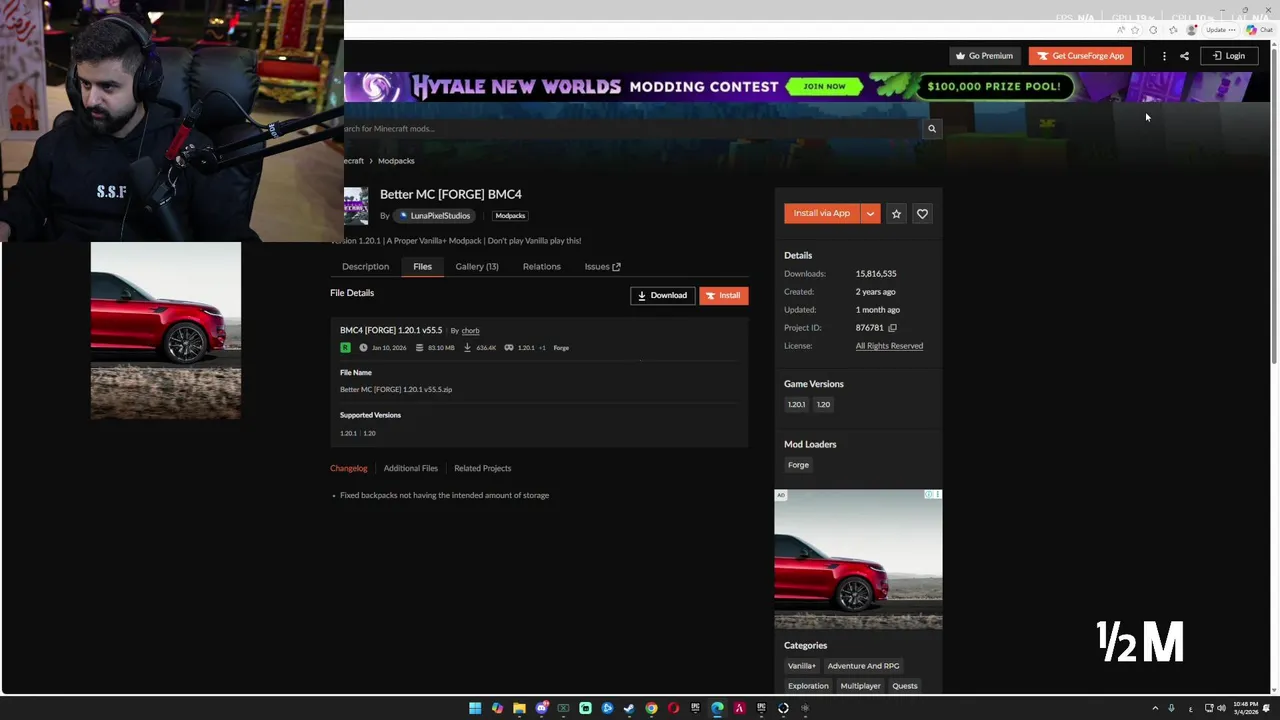Screen dimensions: 1280x720
Task: Click Join Now on Hytale banner
Action: 824,86
